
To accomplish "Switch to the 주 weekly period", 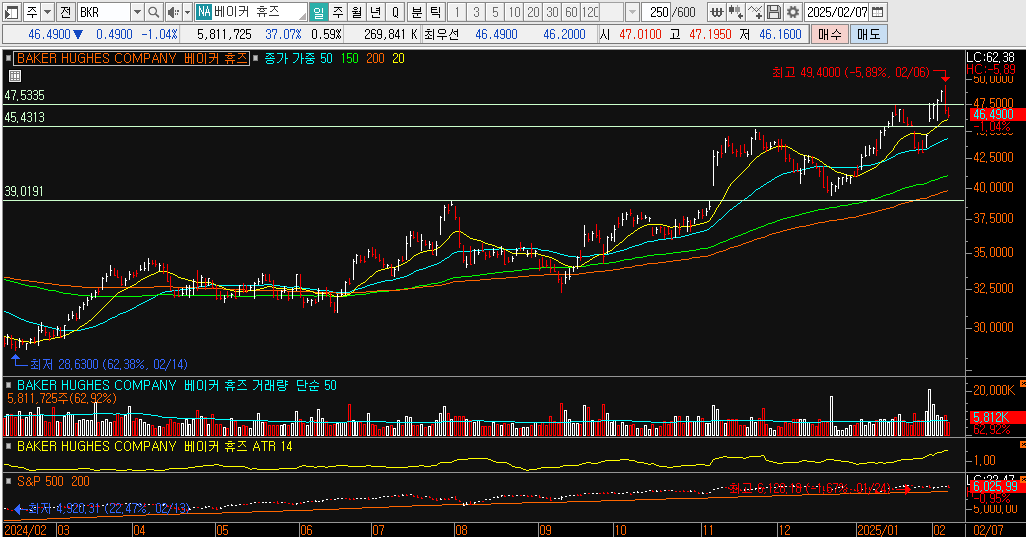I will pyautogui.click(x=338, y=12).
